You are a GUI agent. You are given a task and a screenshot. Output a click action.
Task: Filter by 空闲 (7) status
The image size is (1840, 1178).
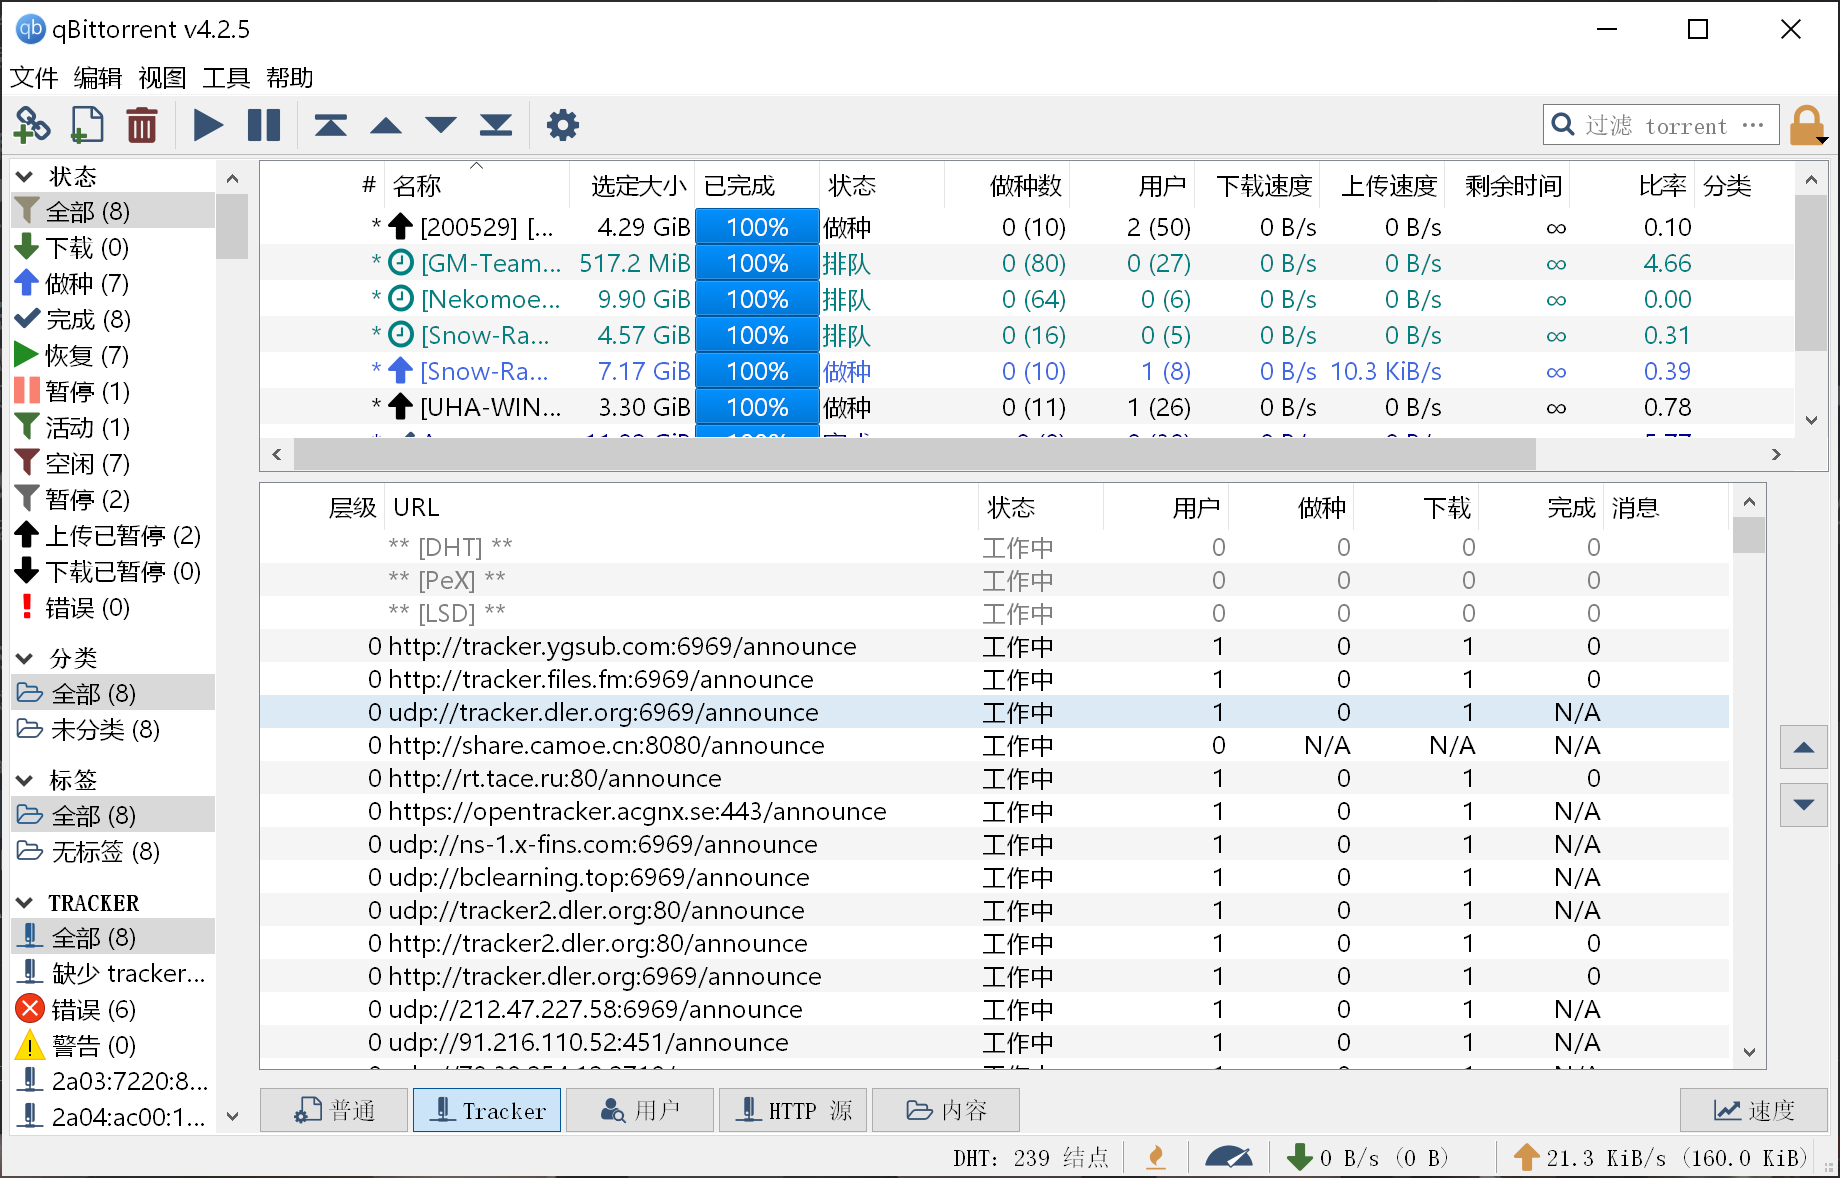point(113,464)
